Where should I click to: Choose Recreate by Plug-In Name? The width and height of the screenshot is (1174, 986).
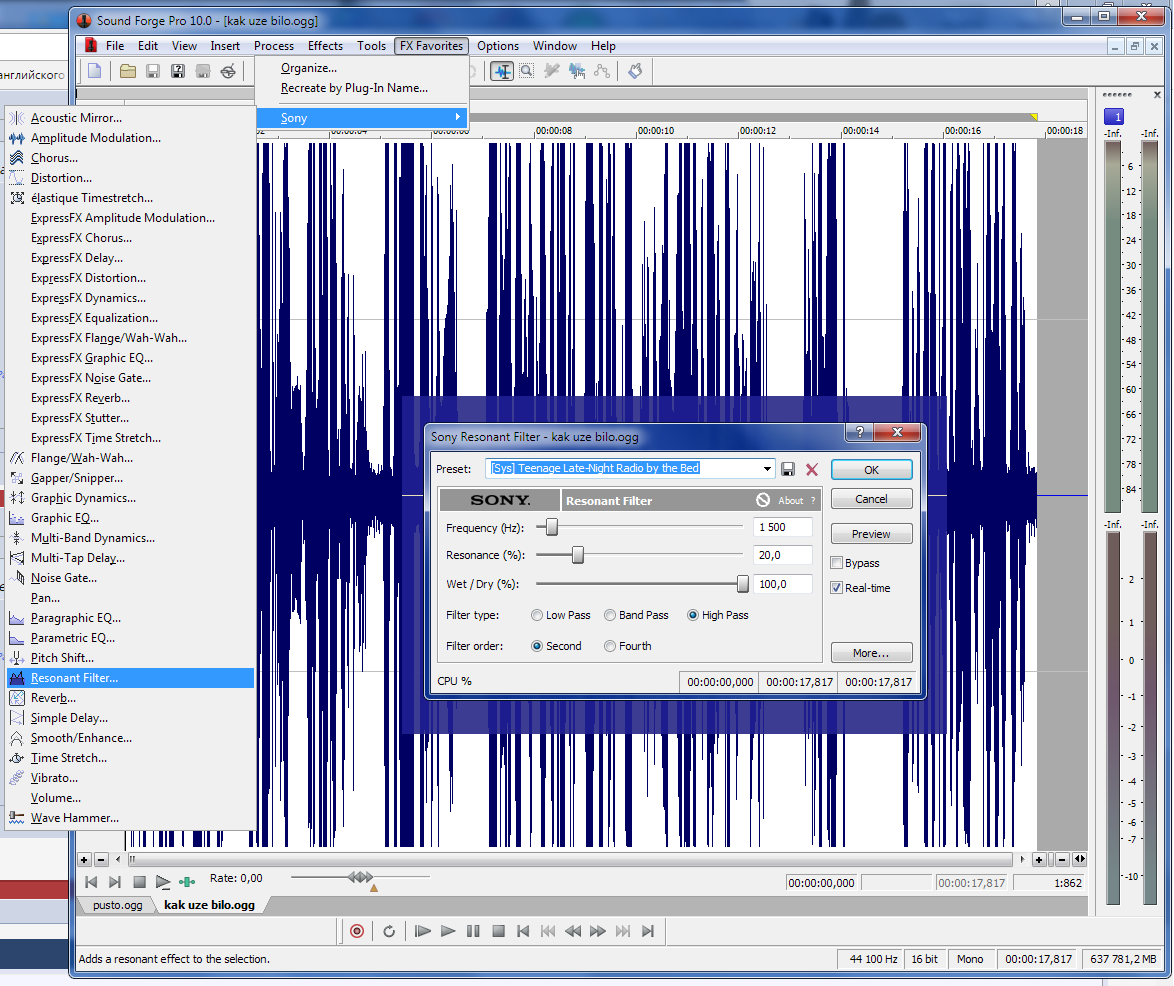tap(354, 88)
